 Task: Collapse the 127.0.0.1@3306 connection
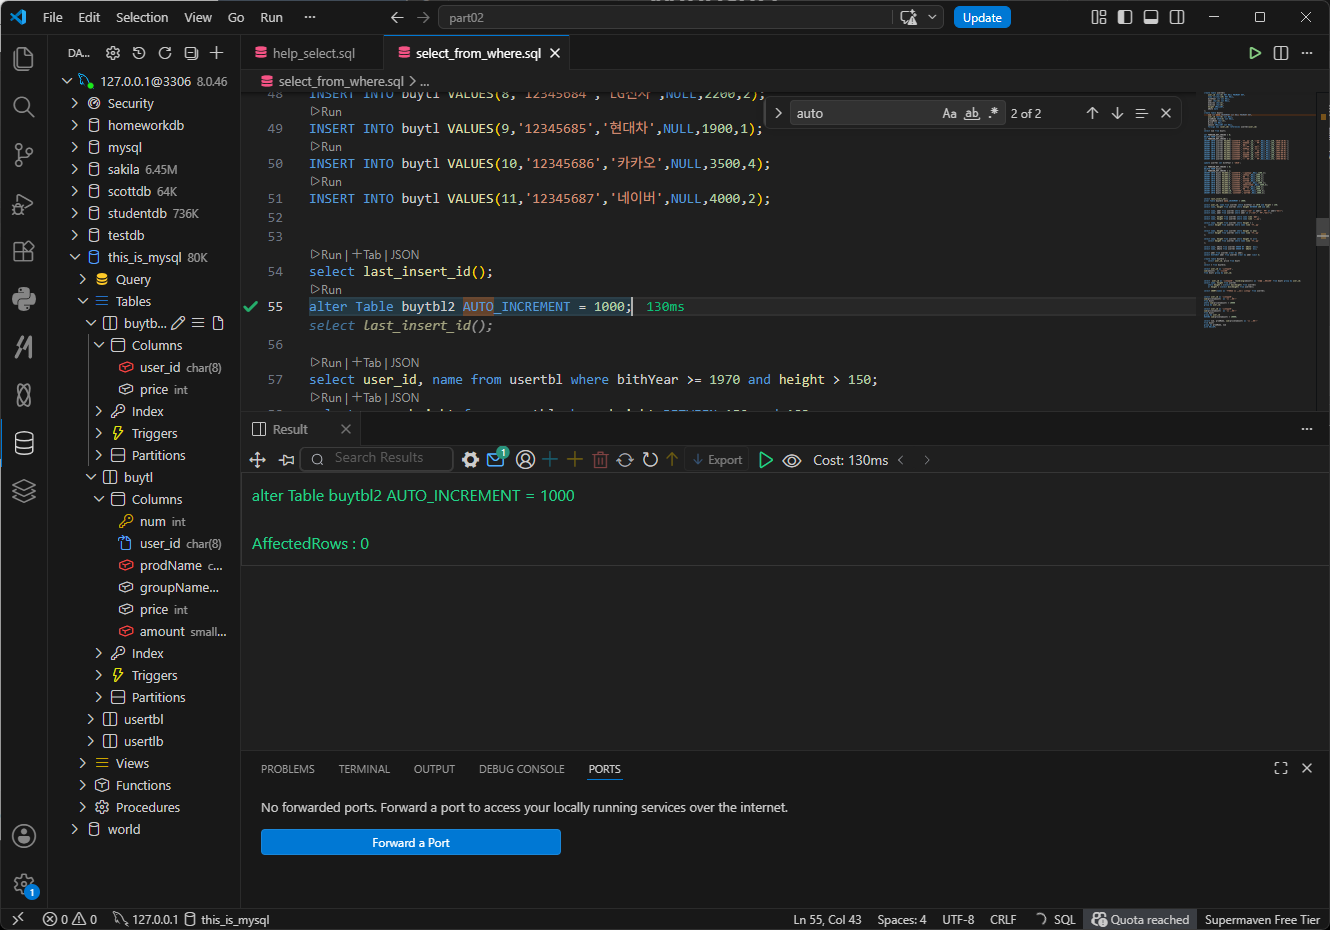coord(67,81)
